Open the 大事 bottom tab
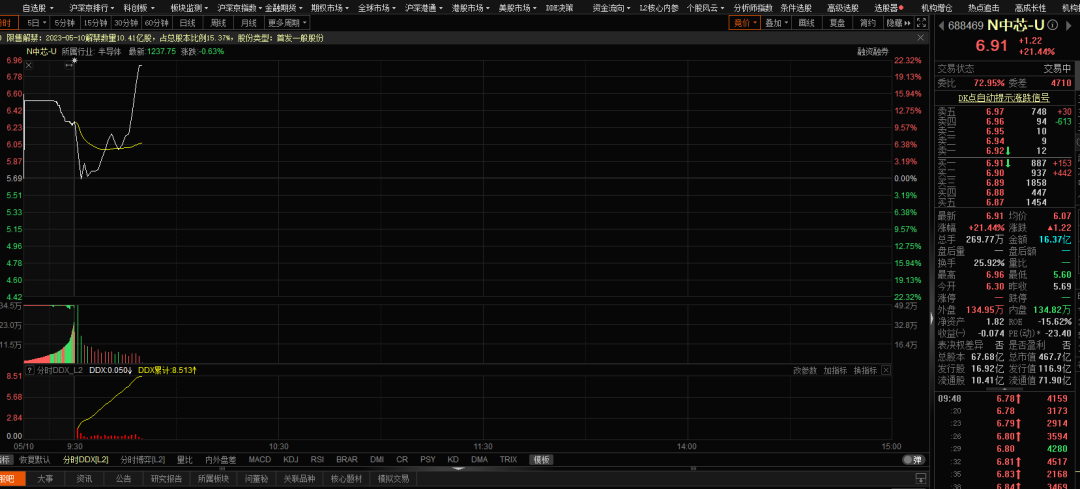This screenshot has height=489, width=1080. tap(45, 478)
